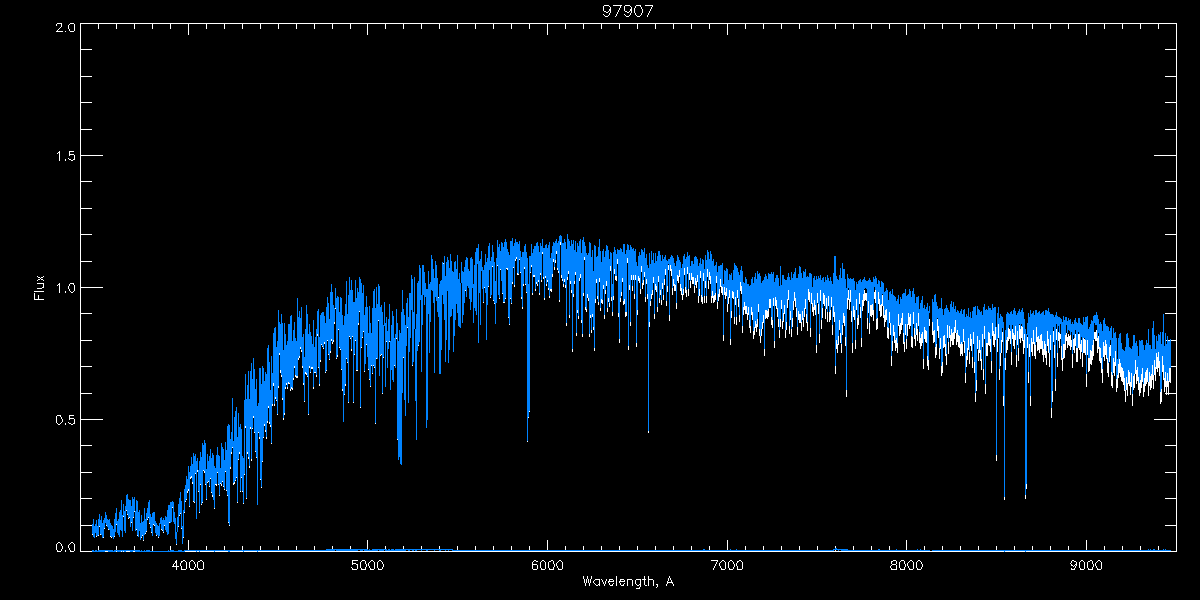Click the plot title 97907
Screen dimensions: 1200x600
pos(628,11)
